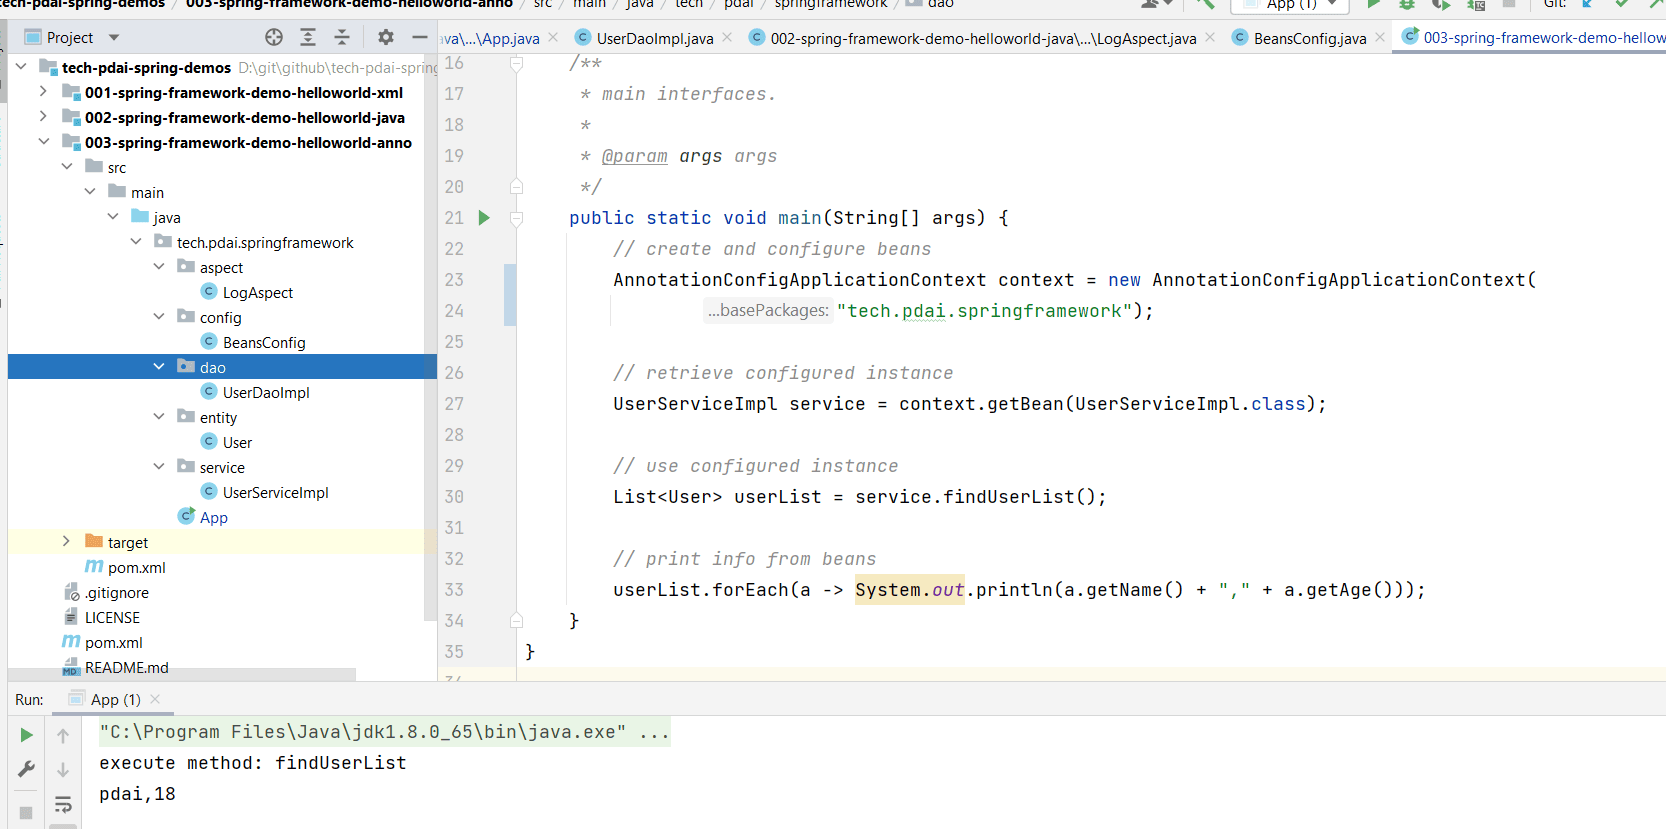Switch to the UserDaoImpl.java tab
This screenshot has width=1666, height=829.
coord(654,38)
